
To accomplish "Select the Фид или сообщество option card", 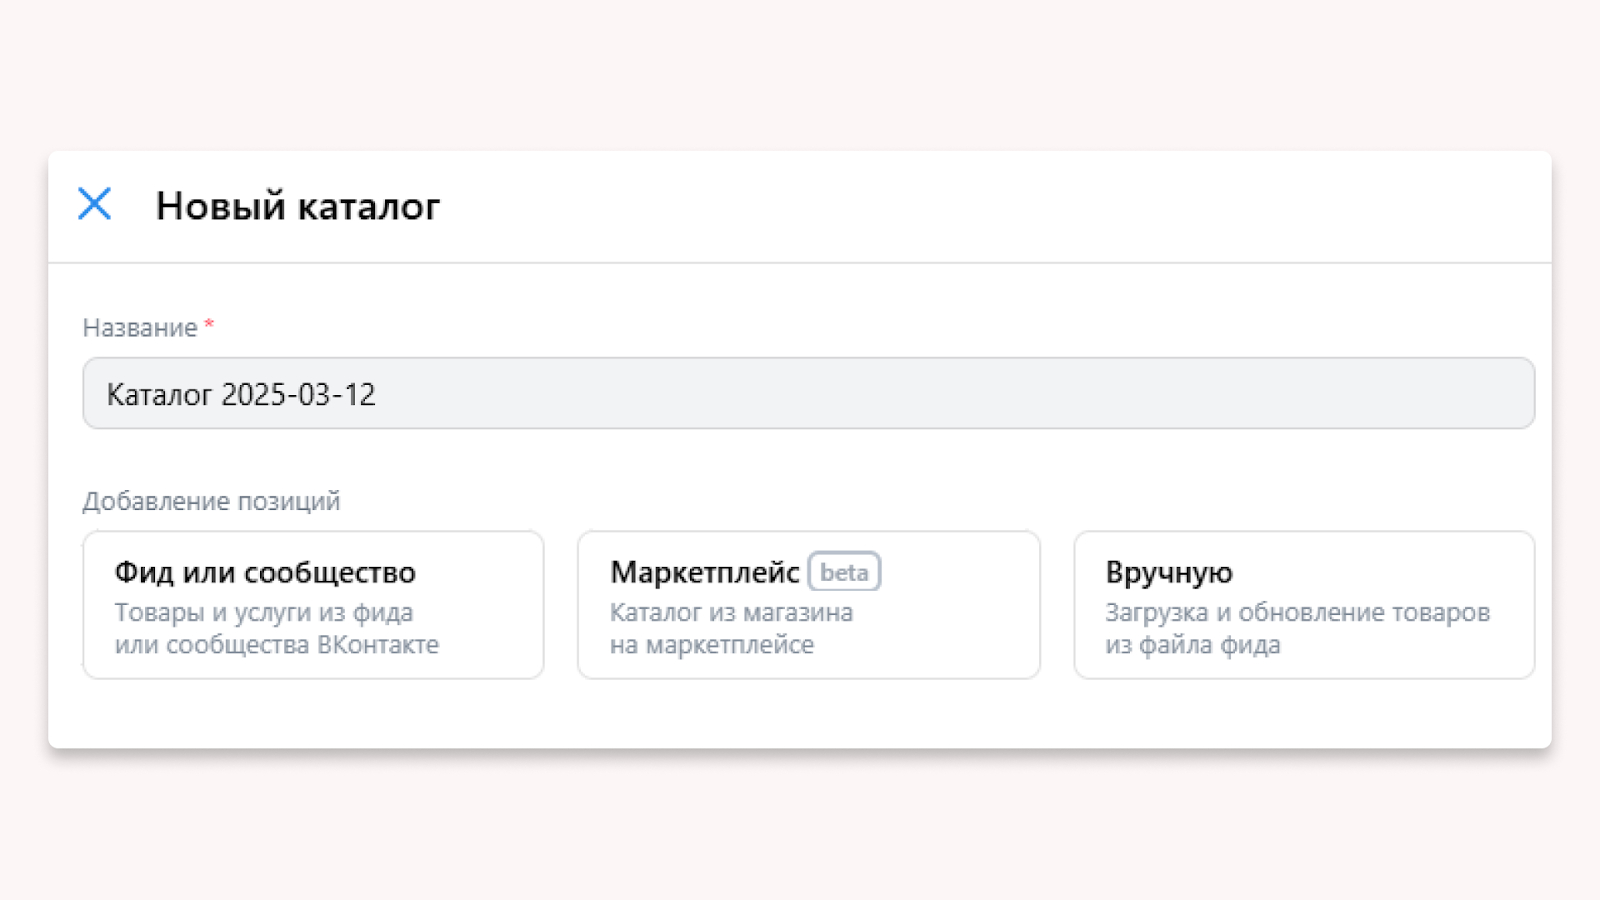I will click(313, 605).
